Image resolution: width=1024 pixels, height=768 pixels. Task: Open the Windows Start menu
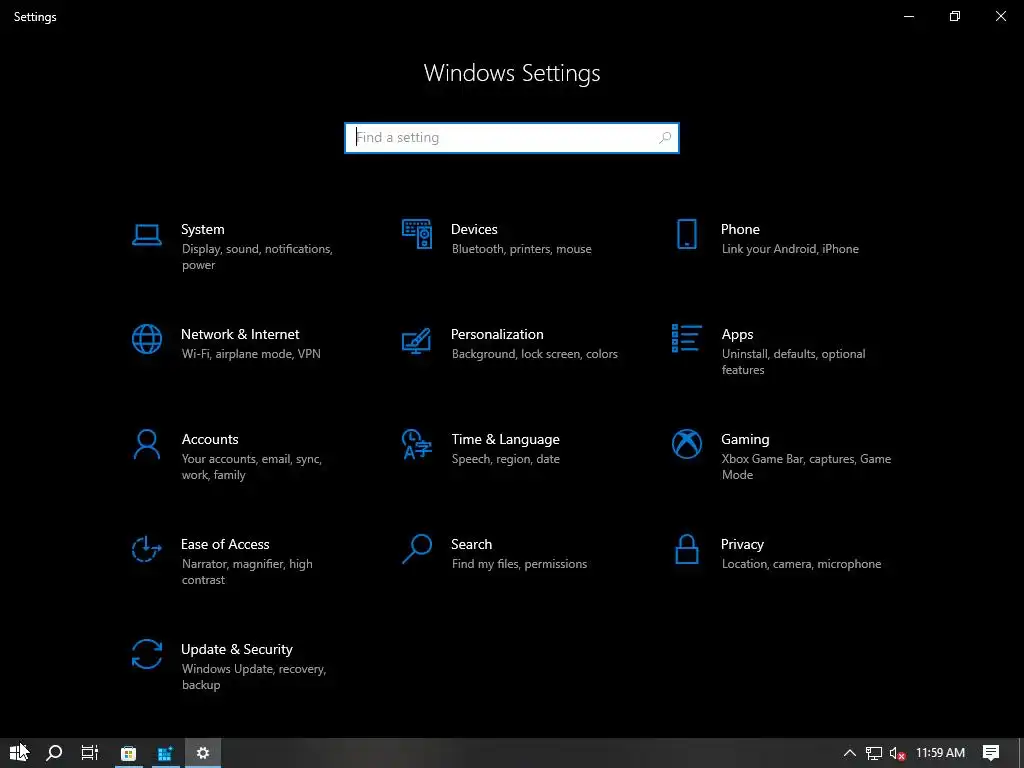point(18,753)
